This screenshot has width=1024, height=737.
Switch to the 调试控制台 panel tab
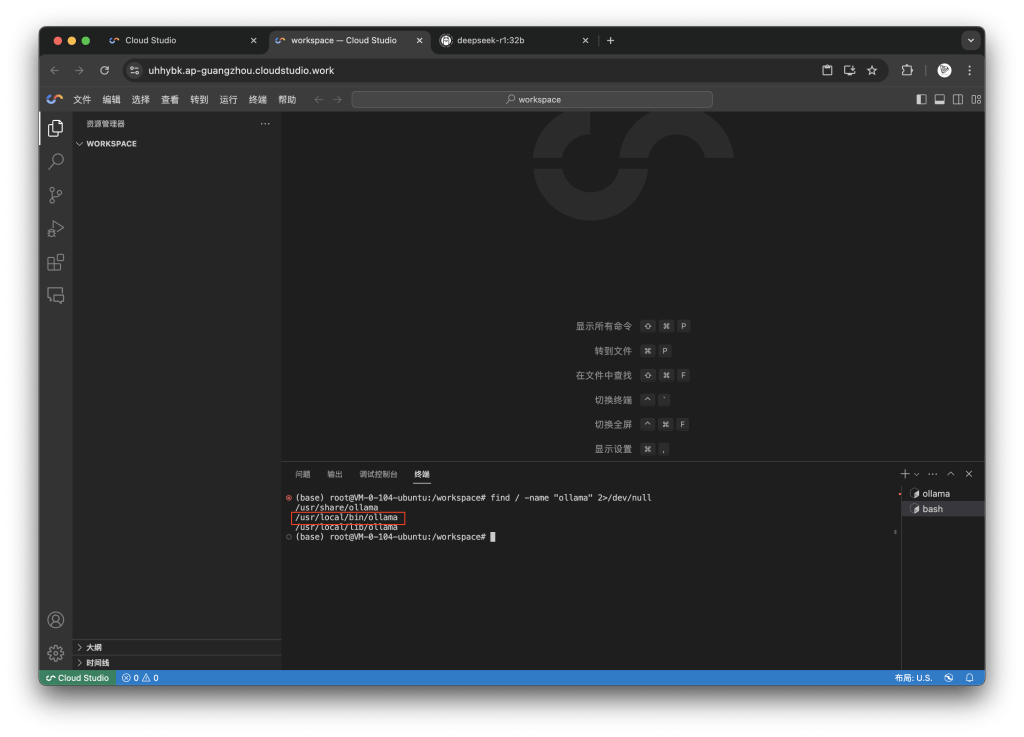pos(378,474)
